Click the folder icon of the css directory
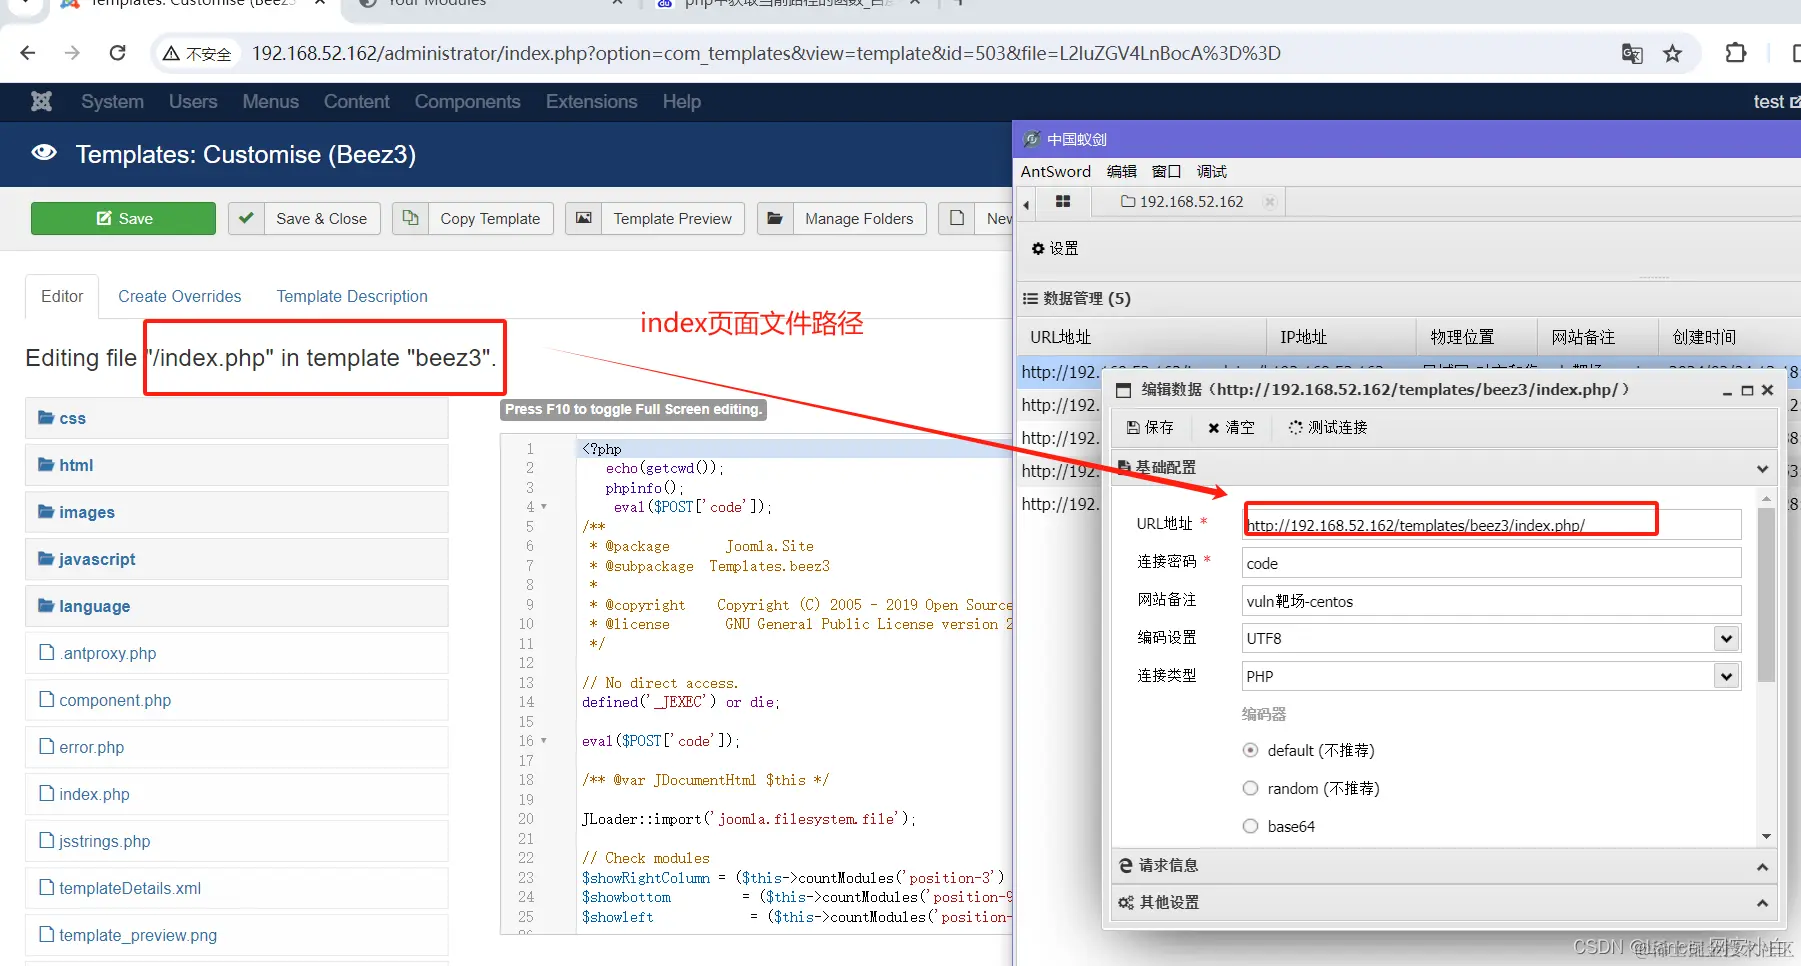The height and width of the screenshot is (966, 1801). [x=46, y=417]
